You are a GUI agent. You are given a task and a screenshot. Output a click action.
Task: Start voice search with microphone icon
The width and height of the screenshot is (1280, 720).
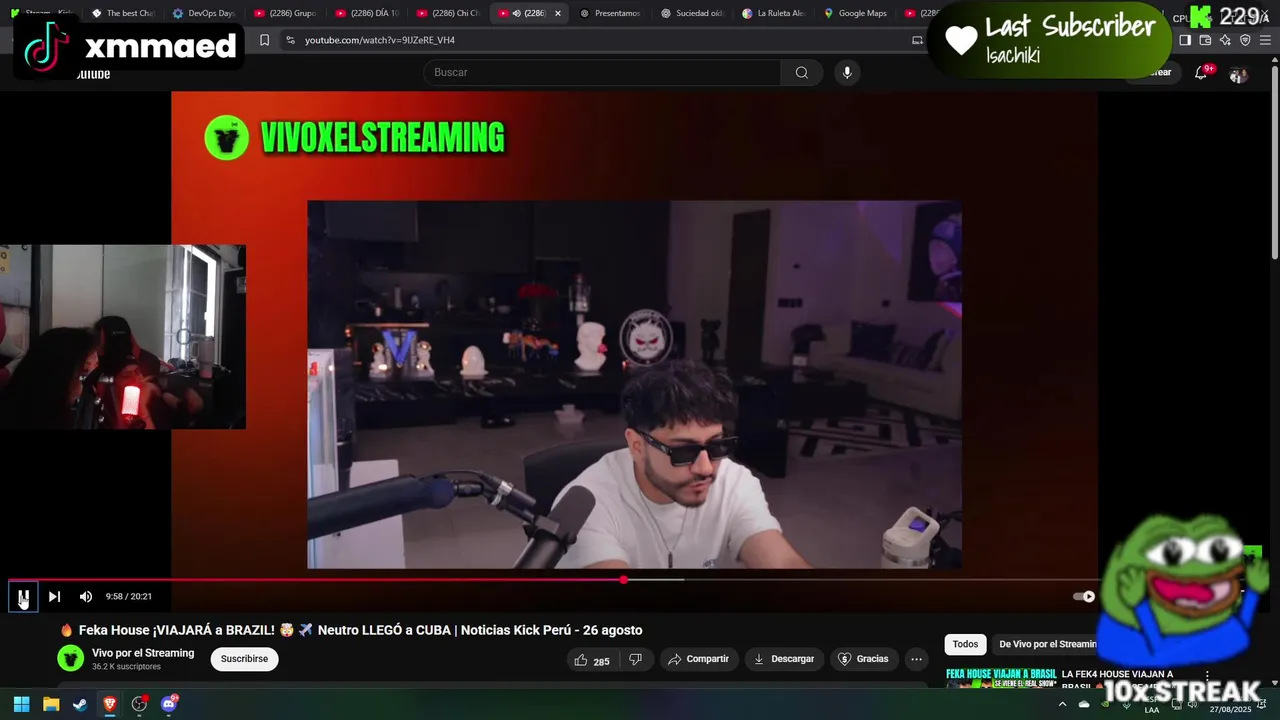point(847,72)
